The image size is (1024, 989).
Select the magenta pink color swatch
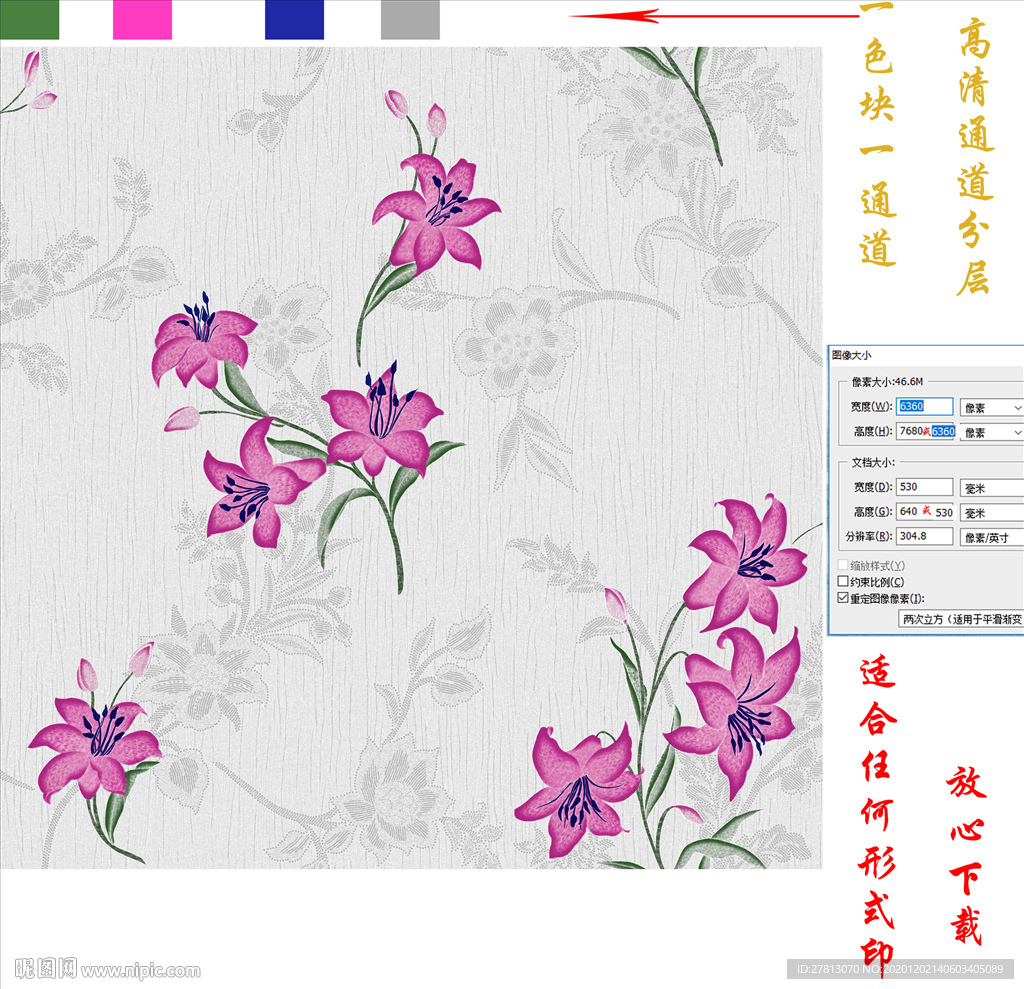tap(142, 19)
